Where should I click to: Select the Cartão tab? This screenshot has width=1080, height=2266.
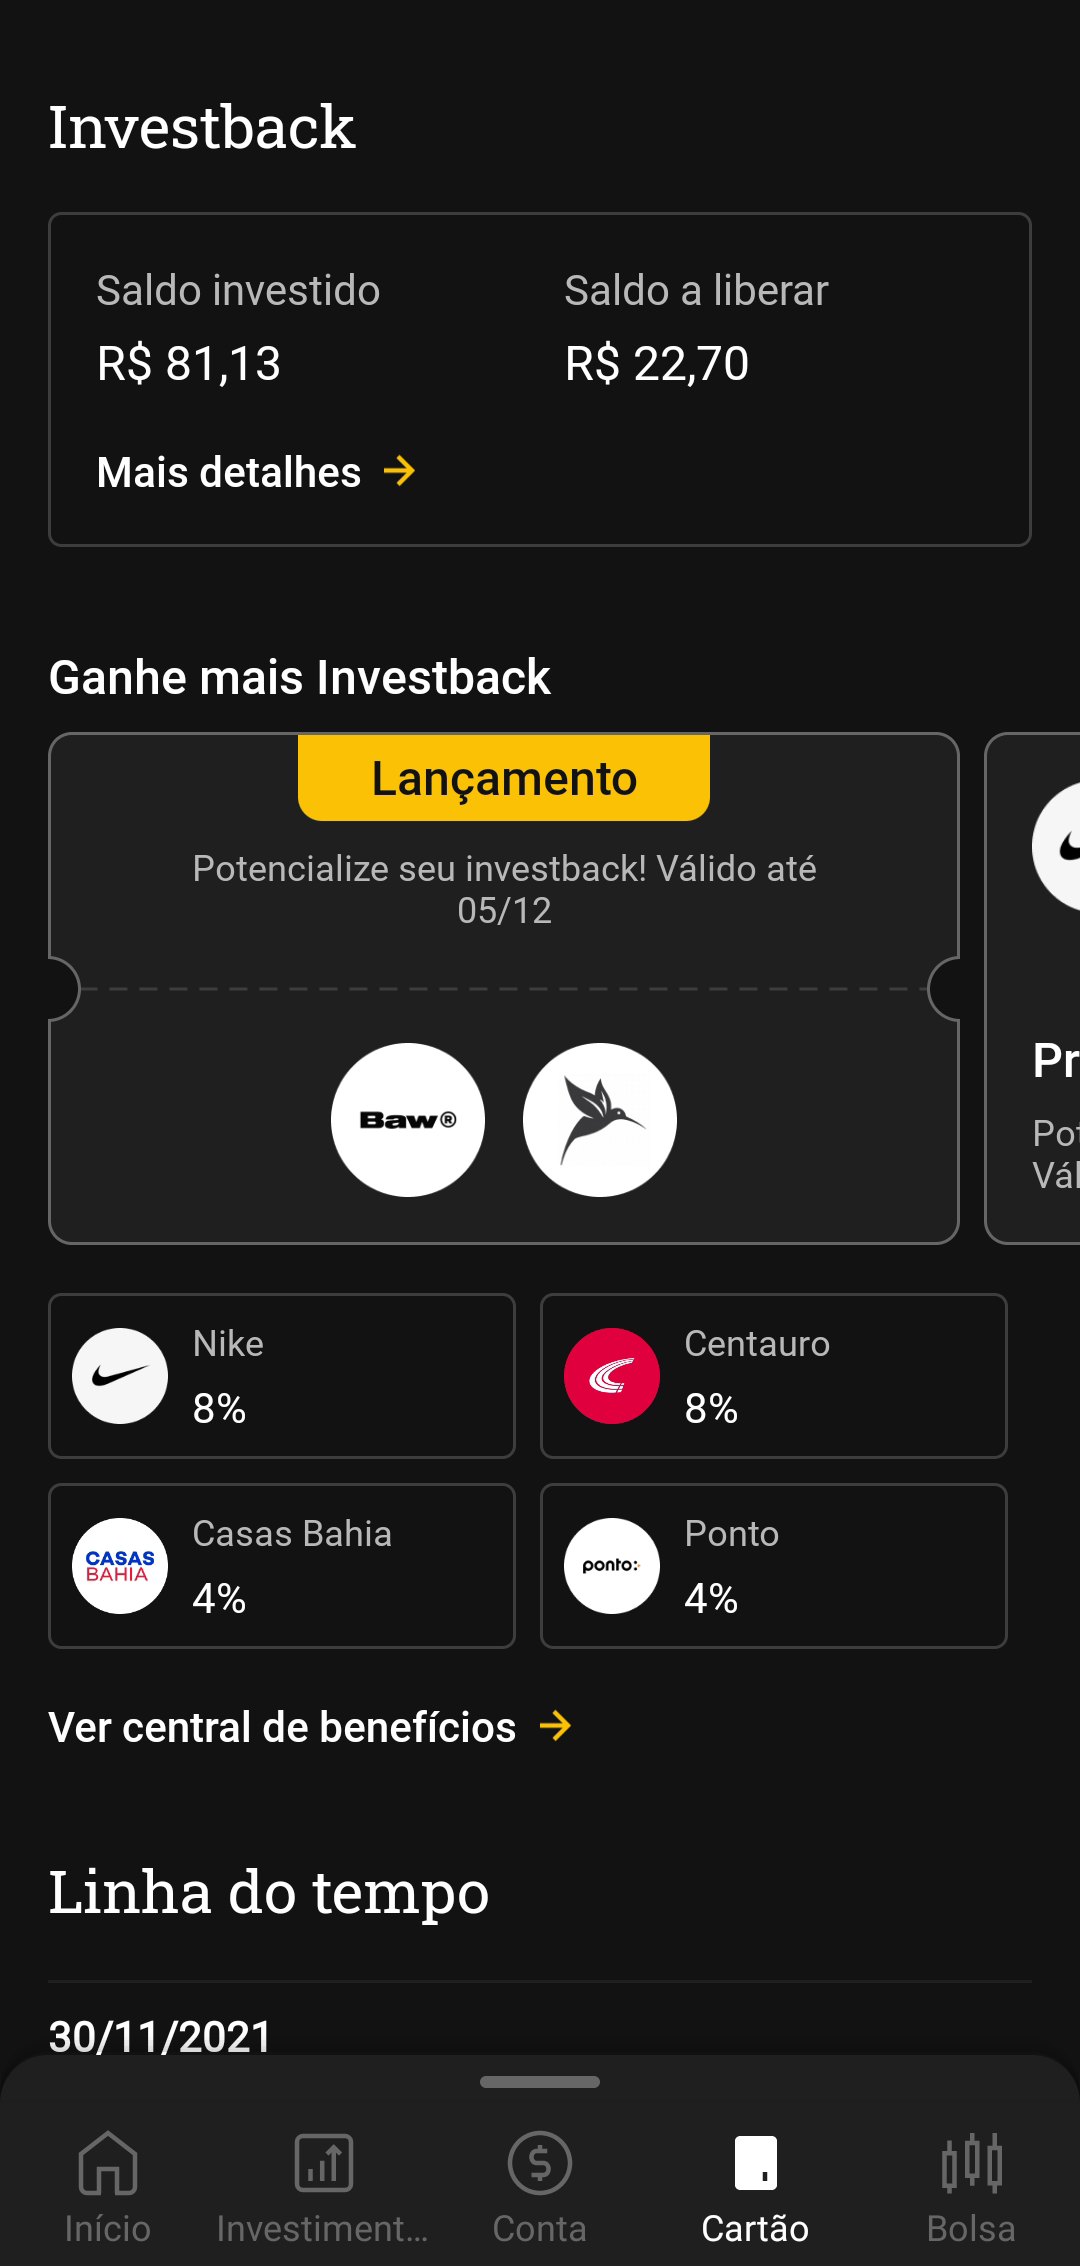755,2186
